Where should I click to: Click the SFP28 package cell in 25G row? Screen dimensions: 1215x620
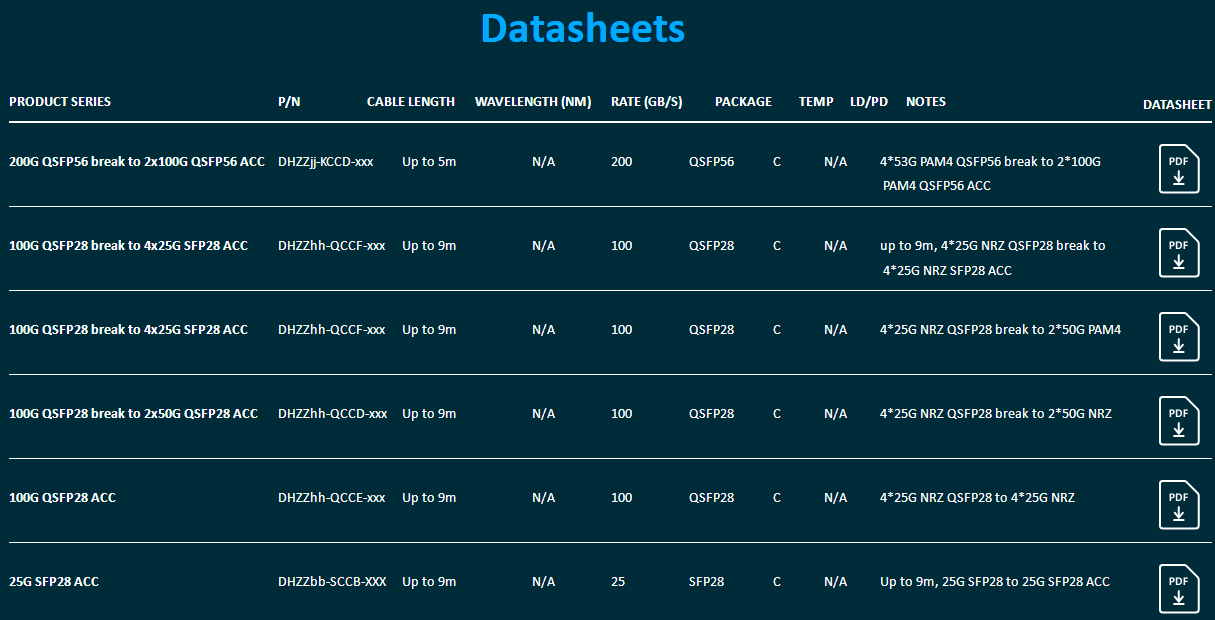[707, 581]
